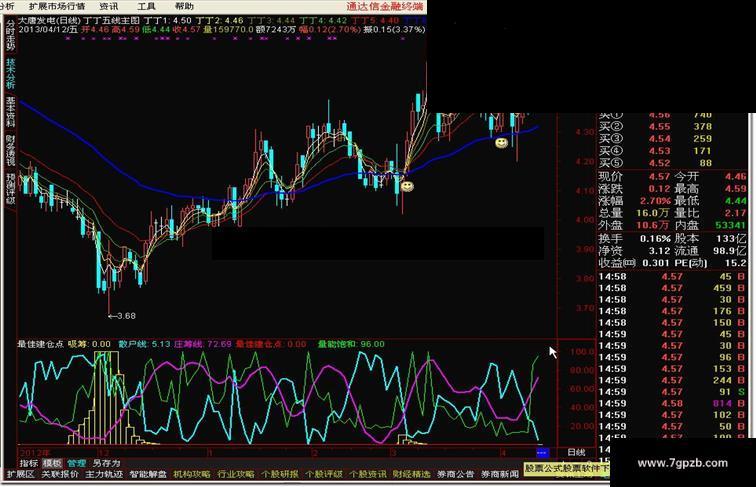The image size is (756, 487).
Task: Click the 买④ bid row at 4.53
Action: pyautogui.click(x=656, y=151)
